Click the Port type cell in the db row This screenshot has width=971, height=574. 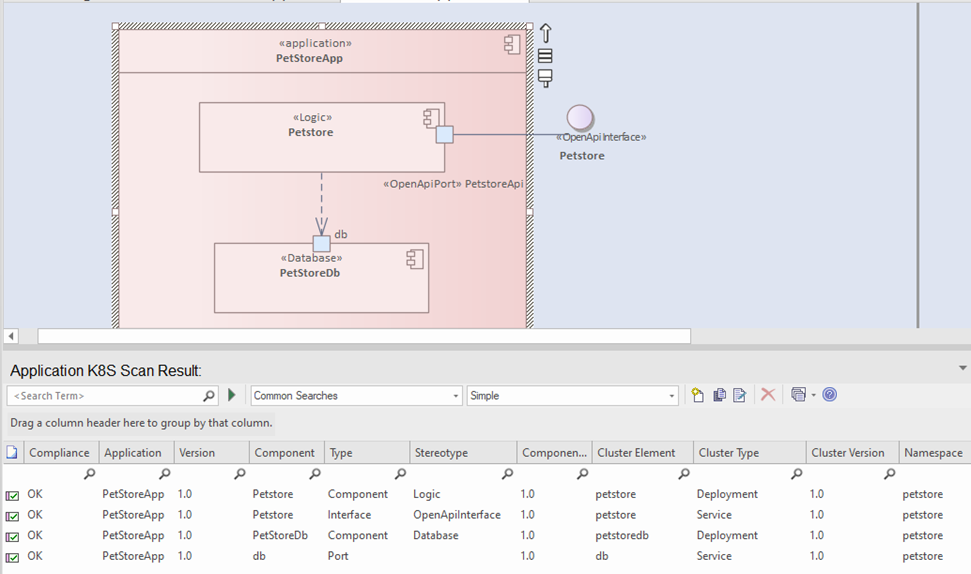[x=338, y=556]
